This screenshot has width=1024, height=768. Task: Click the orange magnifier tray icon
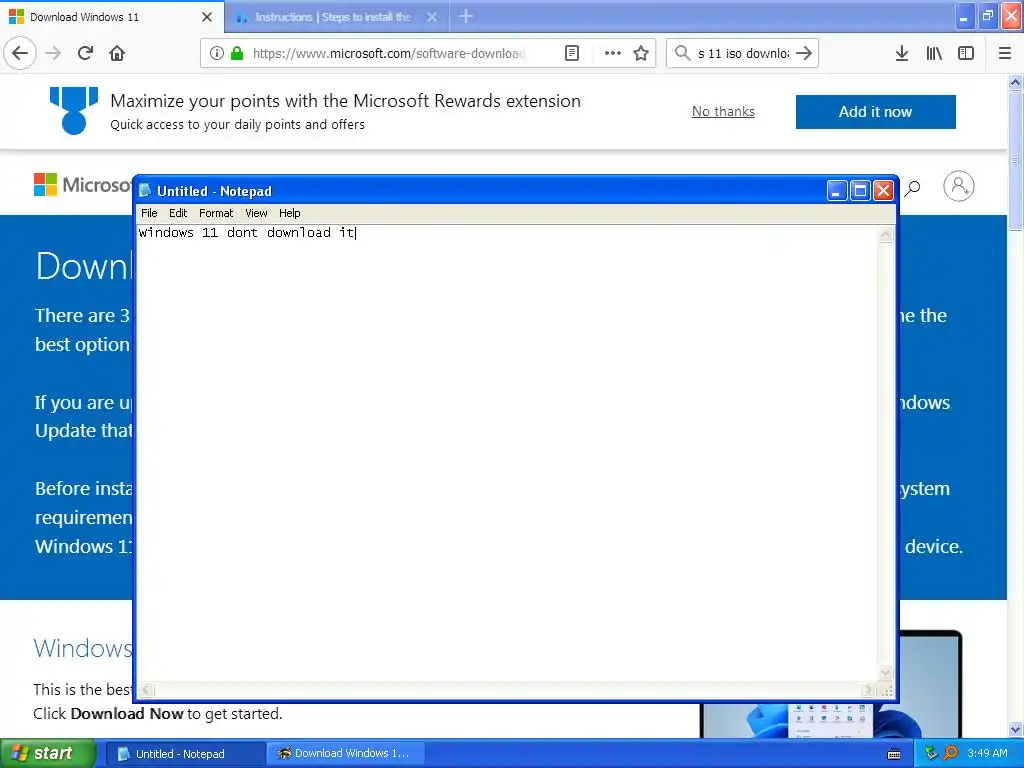[951, 753]
